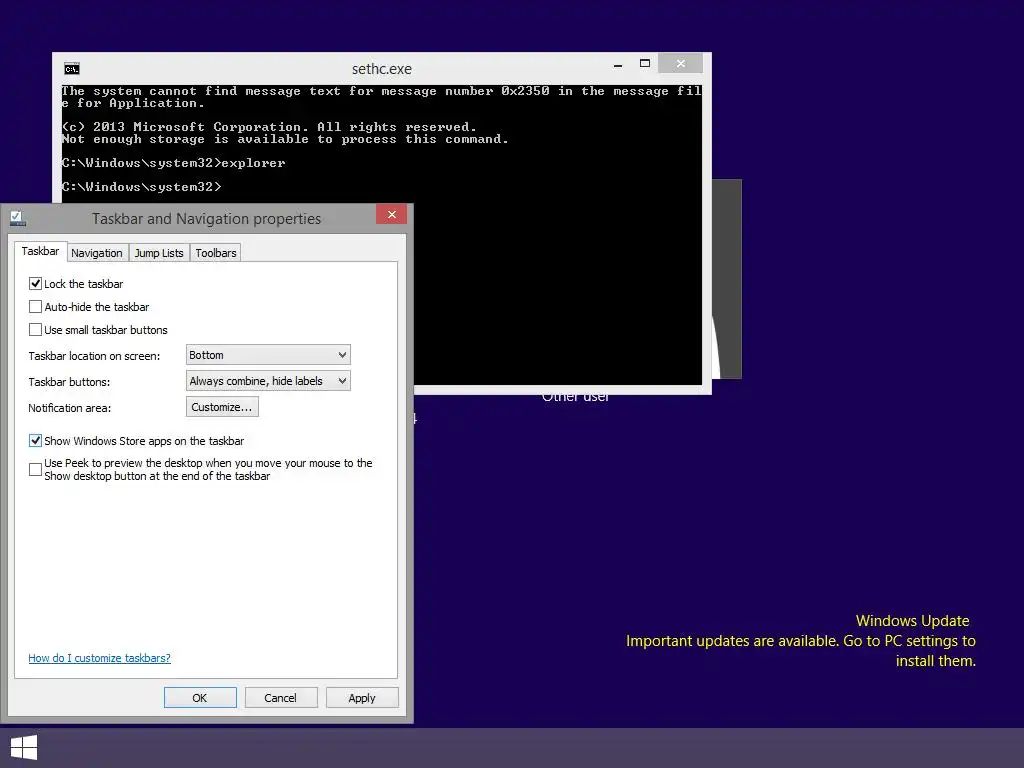Select the Taskbar tab
Image resolution: width=1024 pixels, height=768 pixels.
tap(40, 251)
